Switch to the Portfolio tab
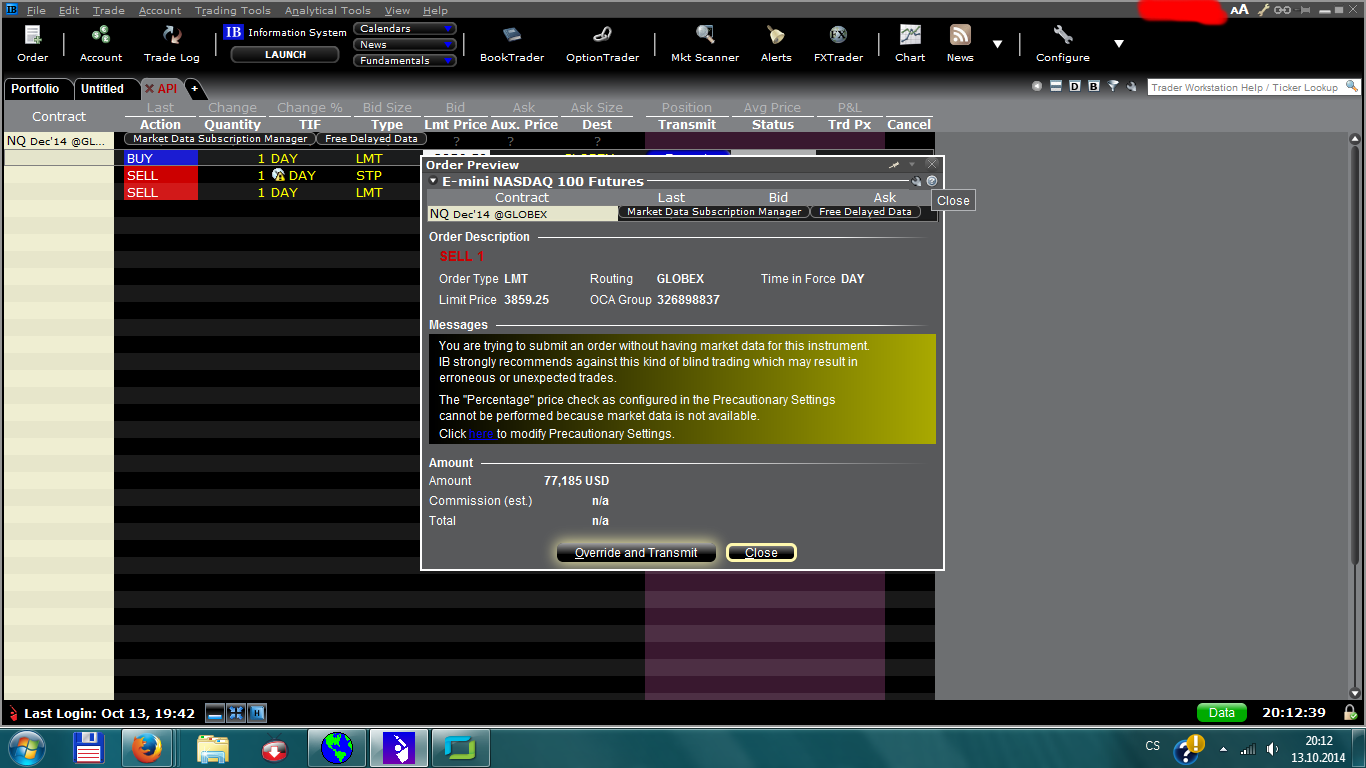The image size is (1366, 768). (x=36, y=89)
